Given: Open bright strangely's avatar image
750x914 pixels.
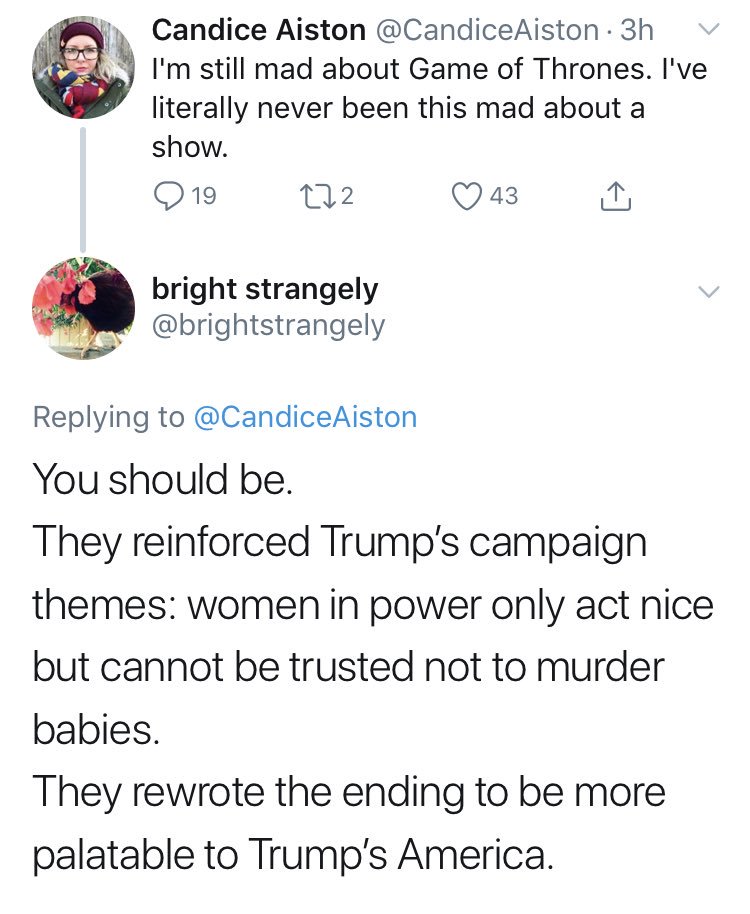Looking at the screenshot, I should click(x=83, y=308).
